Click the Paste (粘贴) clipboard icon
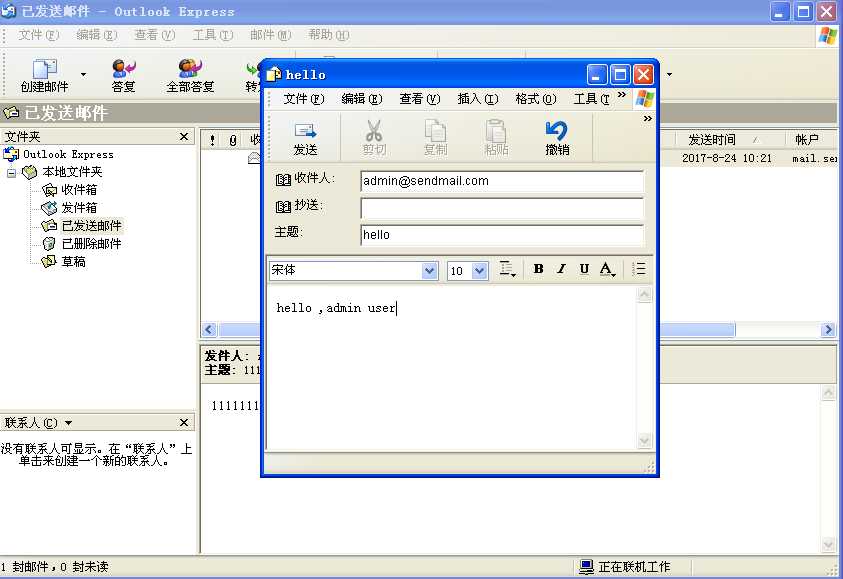The image size is (843, 579). click(x=496, y=131)
